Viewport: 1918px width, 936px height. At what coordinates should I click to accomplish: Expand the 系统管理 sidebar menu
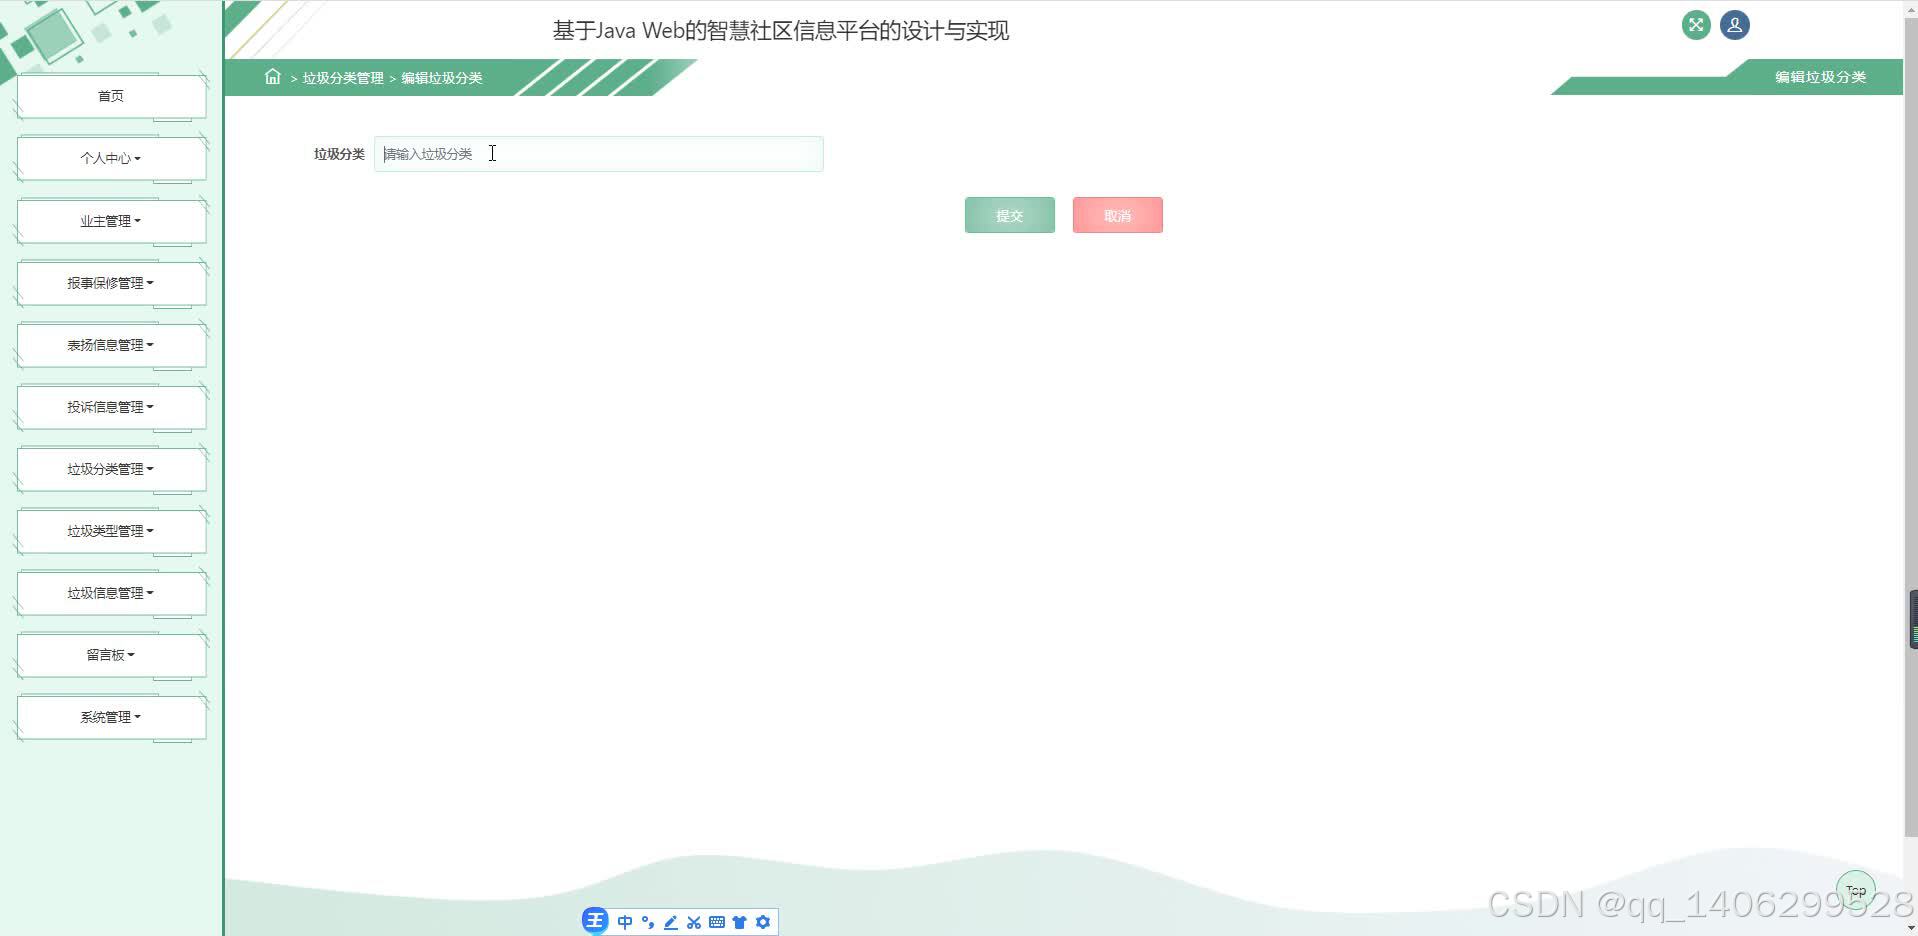pos(110,716)
